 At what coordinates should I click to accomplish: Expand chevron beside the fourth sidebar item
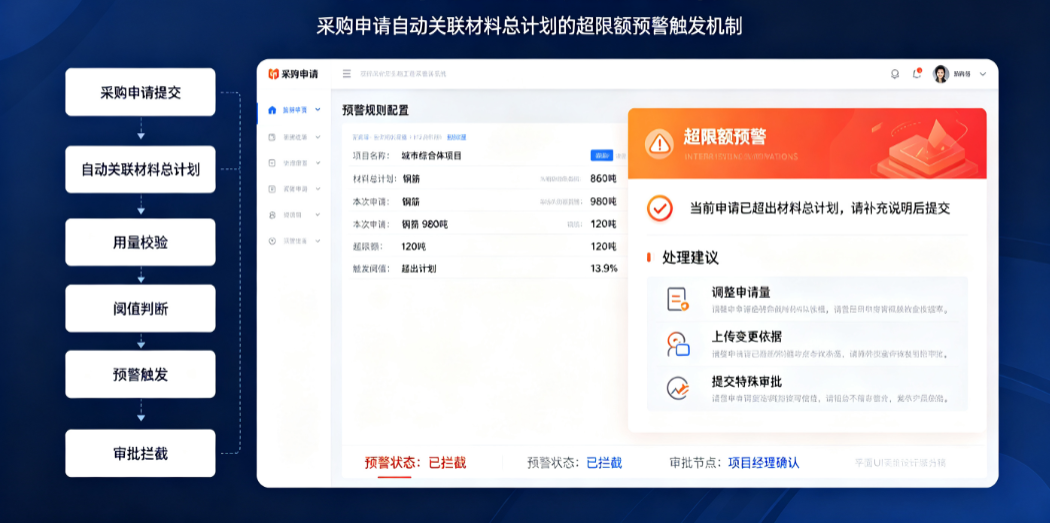coord(317,189)
